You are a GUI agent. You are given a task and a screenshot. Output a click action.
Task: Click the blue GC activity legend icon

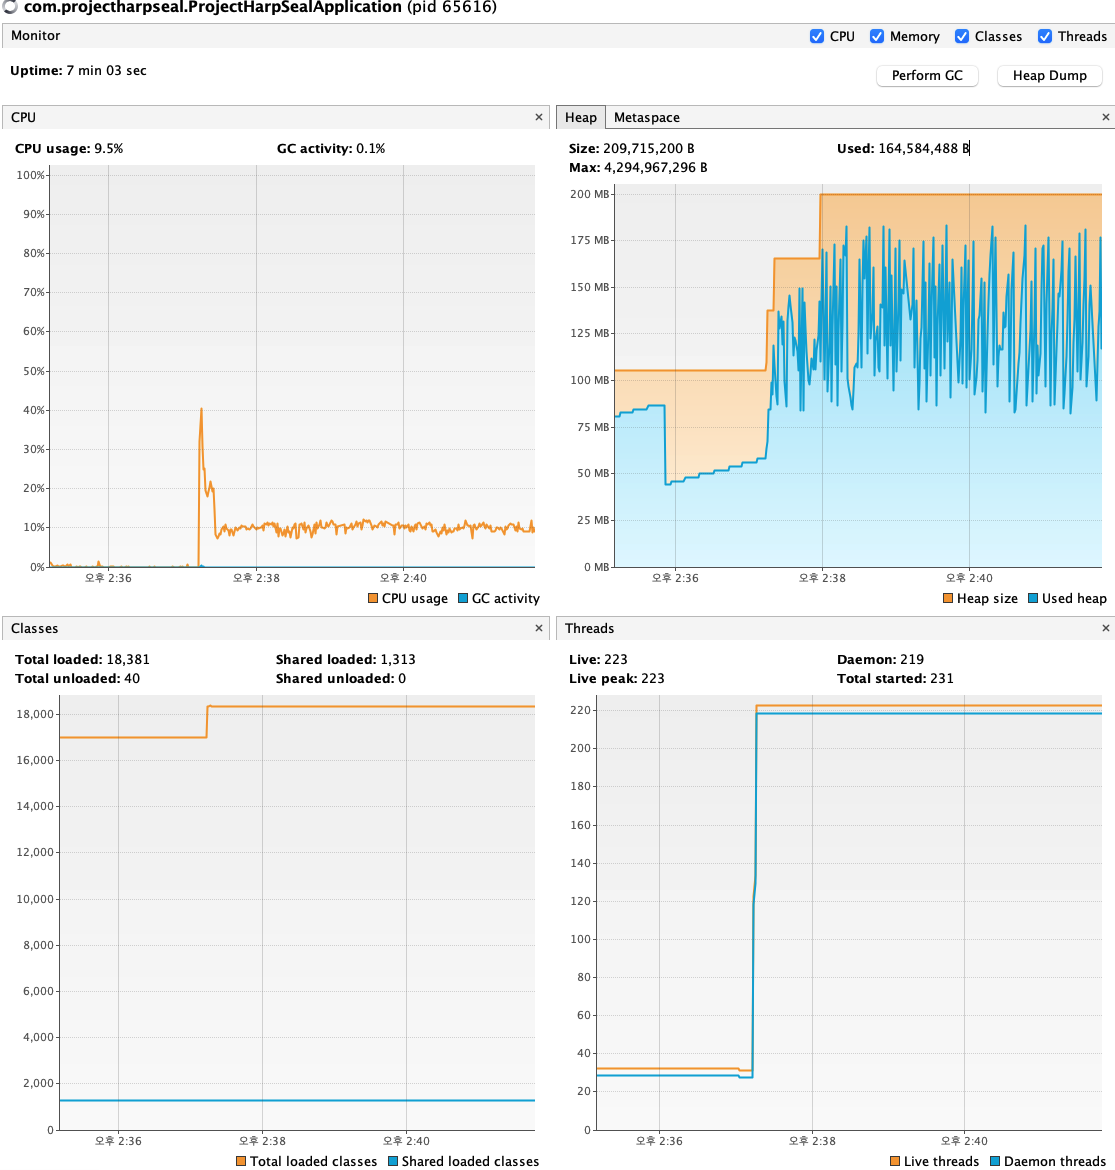(463, 598)
